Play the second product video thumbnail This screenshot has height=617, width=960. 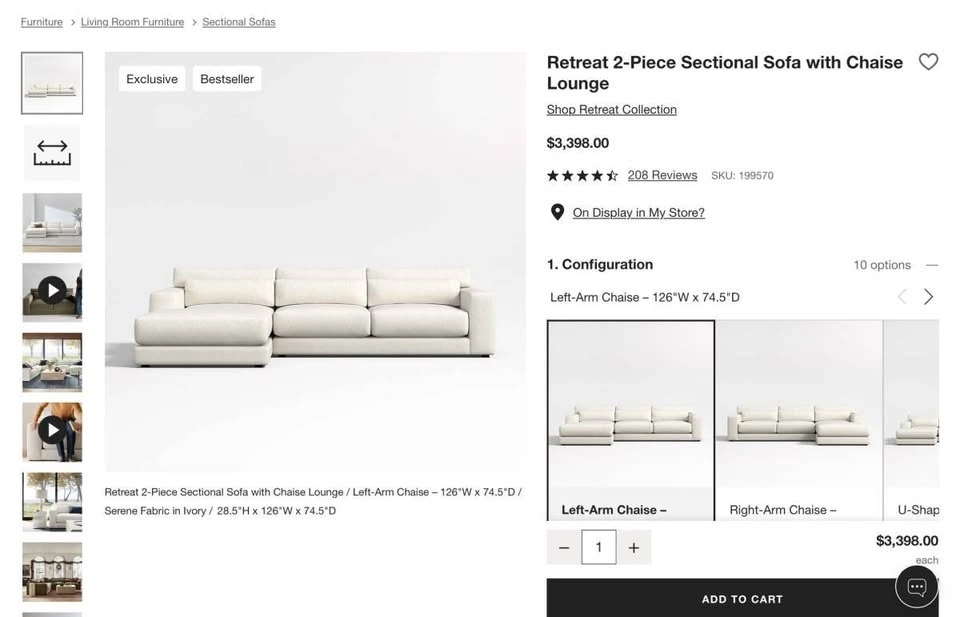coord(52,431)
